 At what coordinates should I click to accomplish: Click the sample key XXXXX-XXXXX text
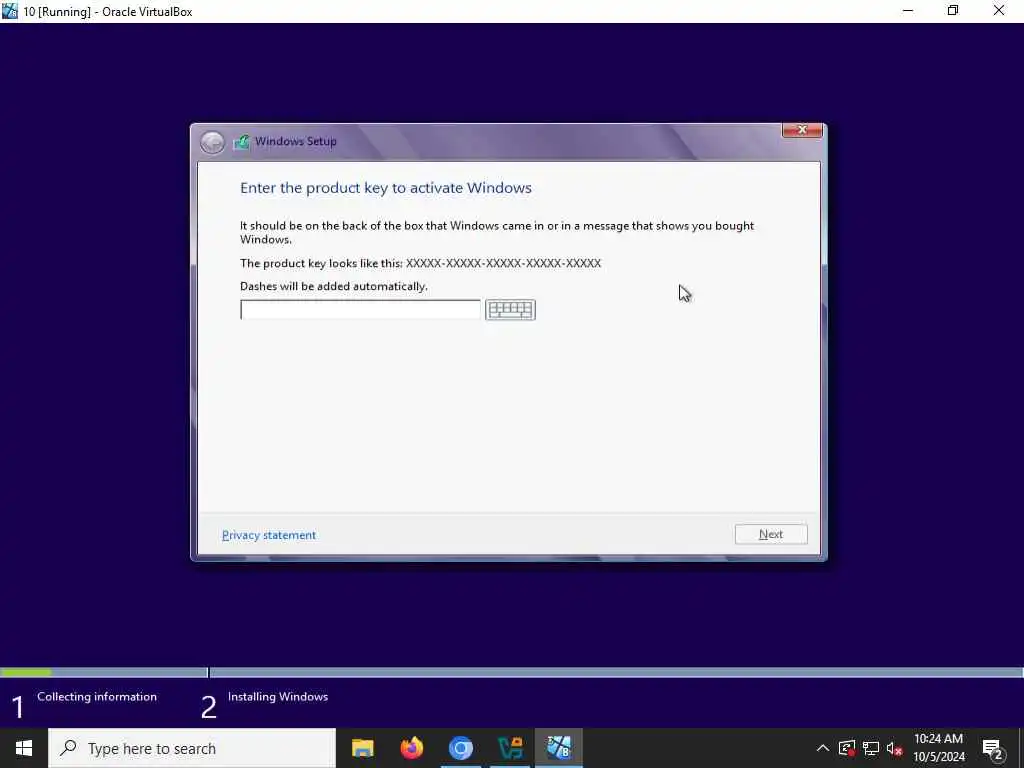(x=504, y=263)
